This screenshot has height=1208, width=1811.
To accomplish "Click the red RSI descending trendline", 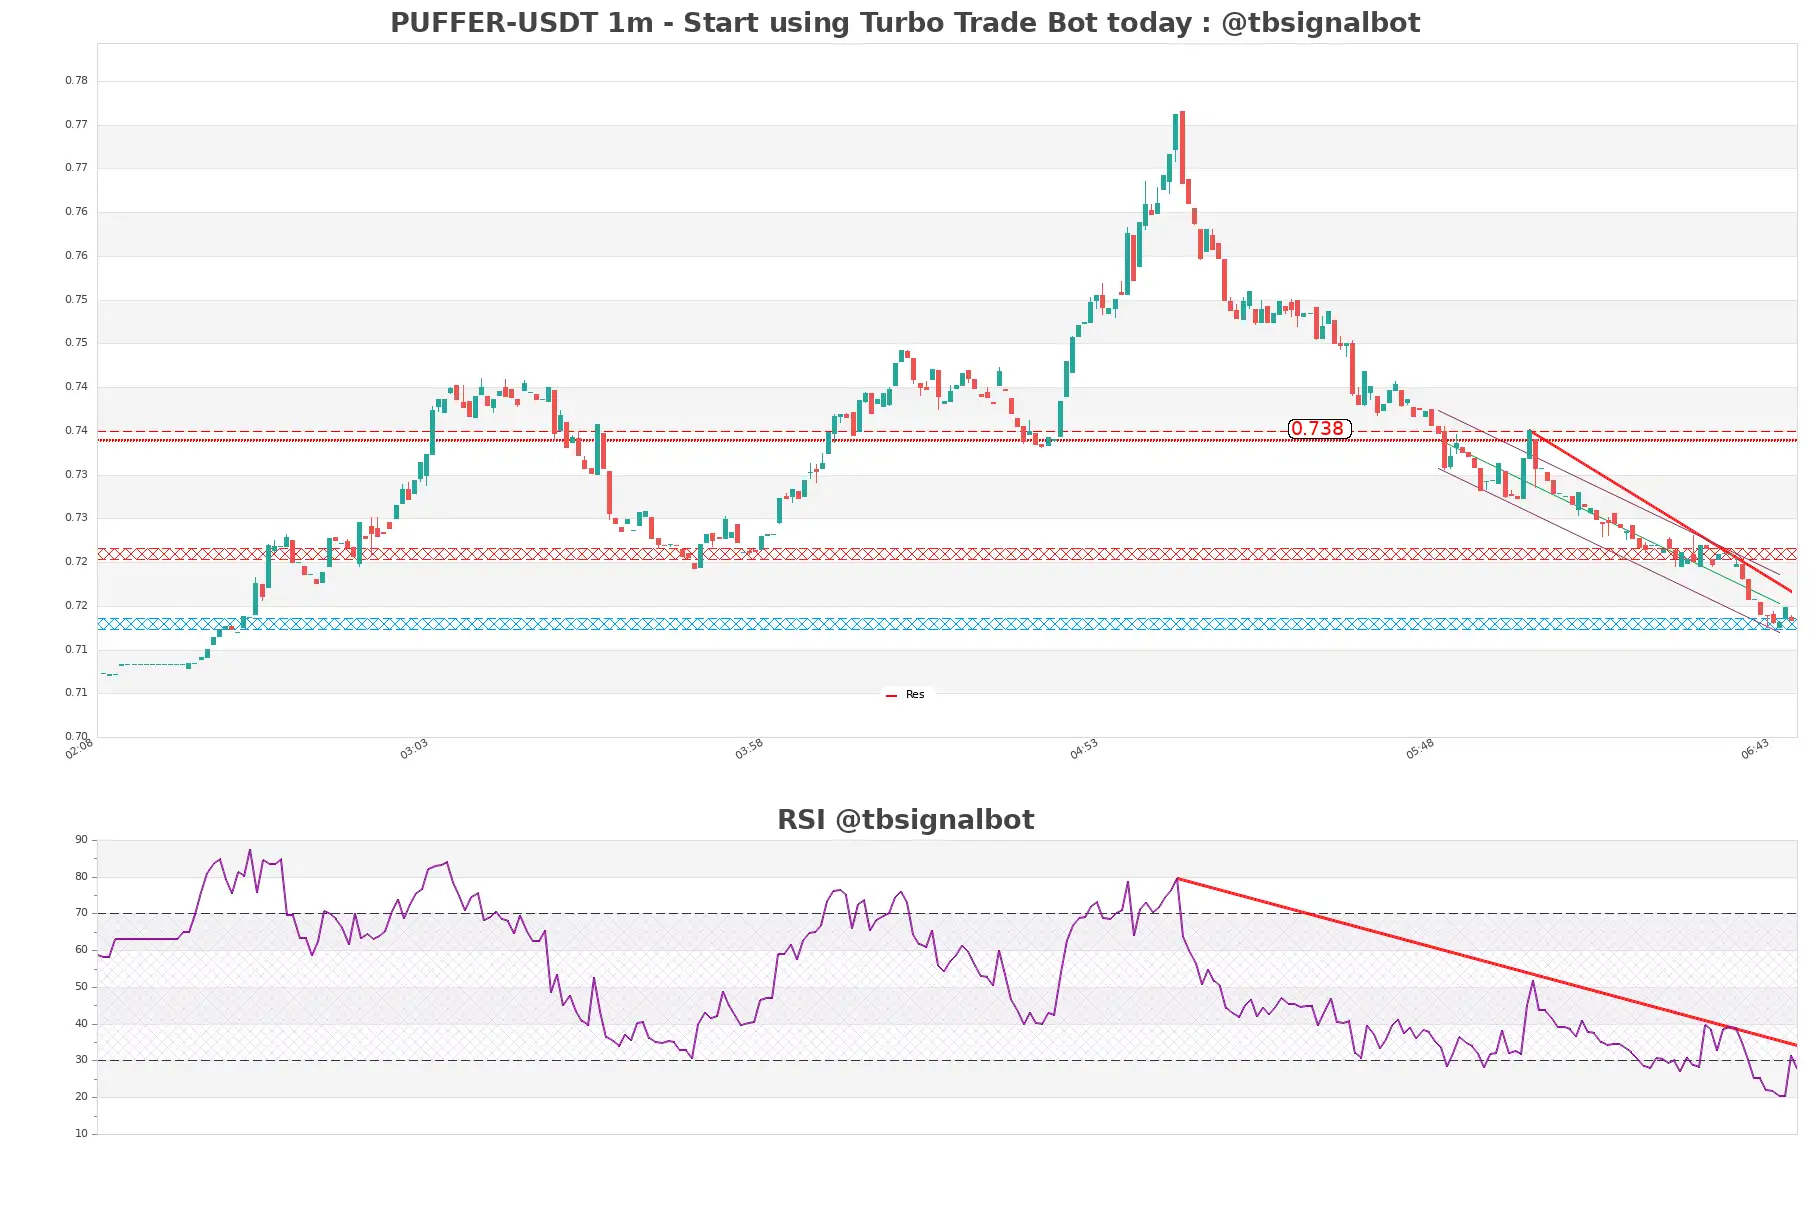I will pyautogui.click(x=1487, y=962).
